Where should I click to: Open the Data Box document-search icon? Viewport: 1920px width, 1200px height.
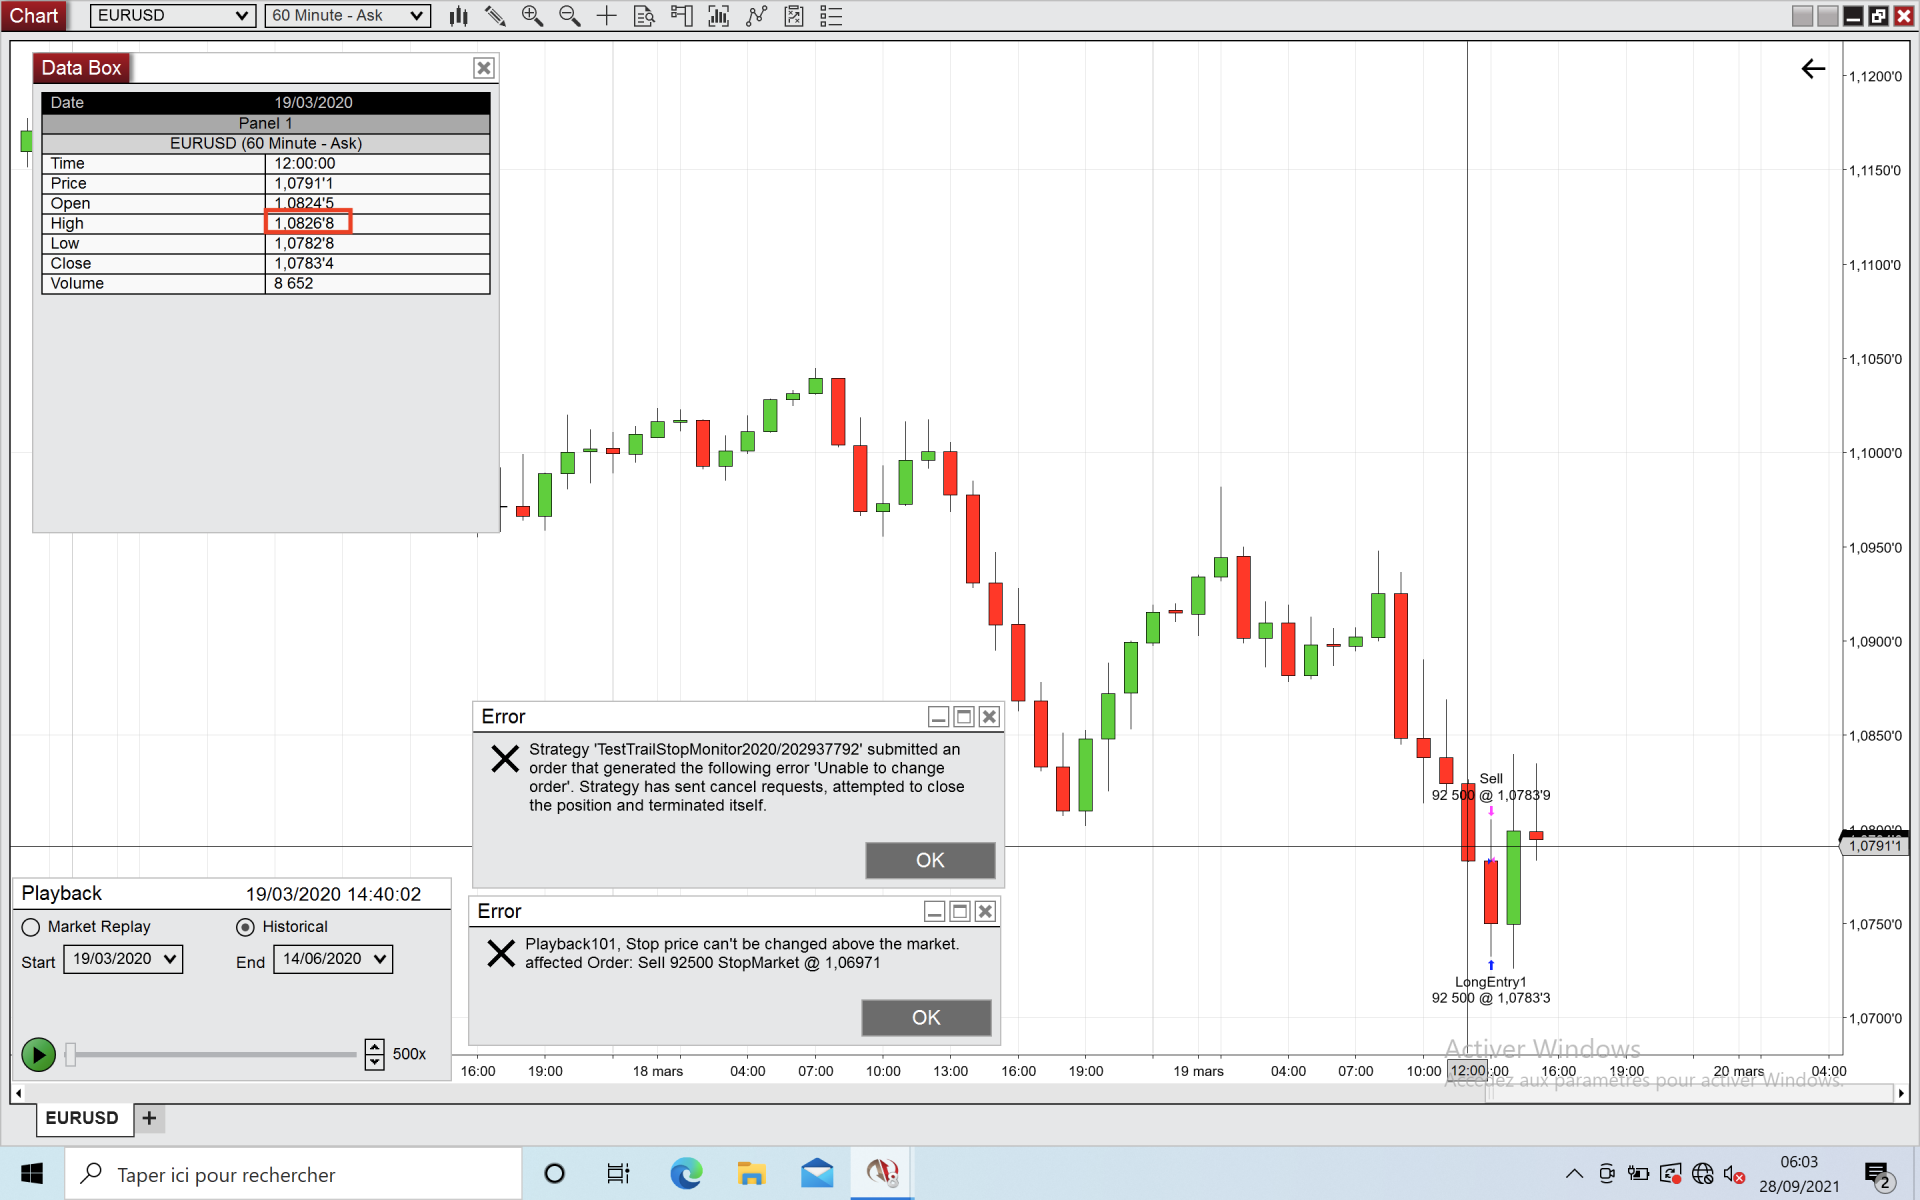click(x=644, y=16)
